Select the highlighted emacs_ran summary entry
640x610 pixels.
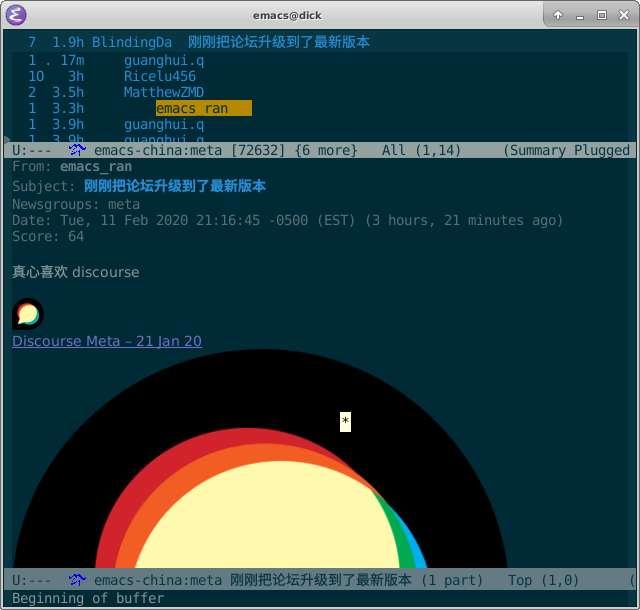click(204, 108)
